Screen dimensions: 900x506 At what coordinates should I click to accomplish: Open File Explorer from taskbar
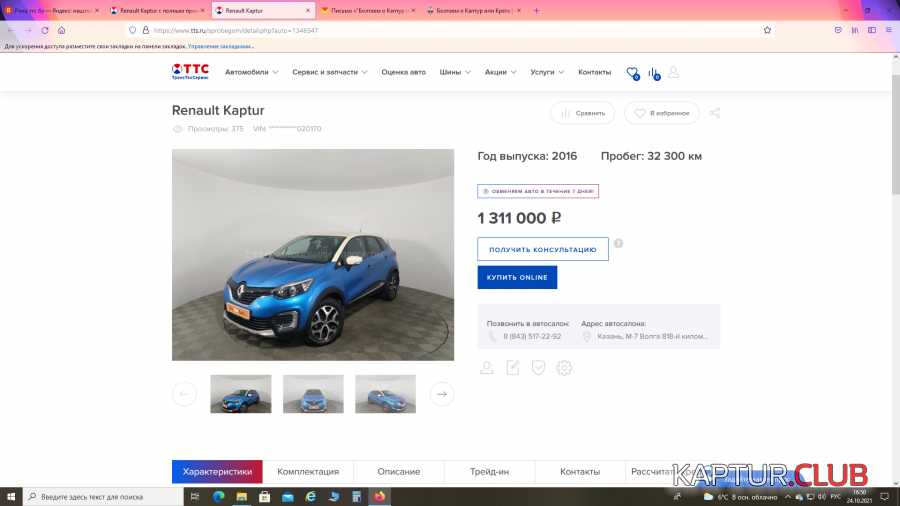(x=242, y=497)
